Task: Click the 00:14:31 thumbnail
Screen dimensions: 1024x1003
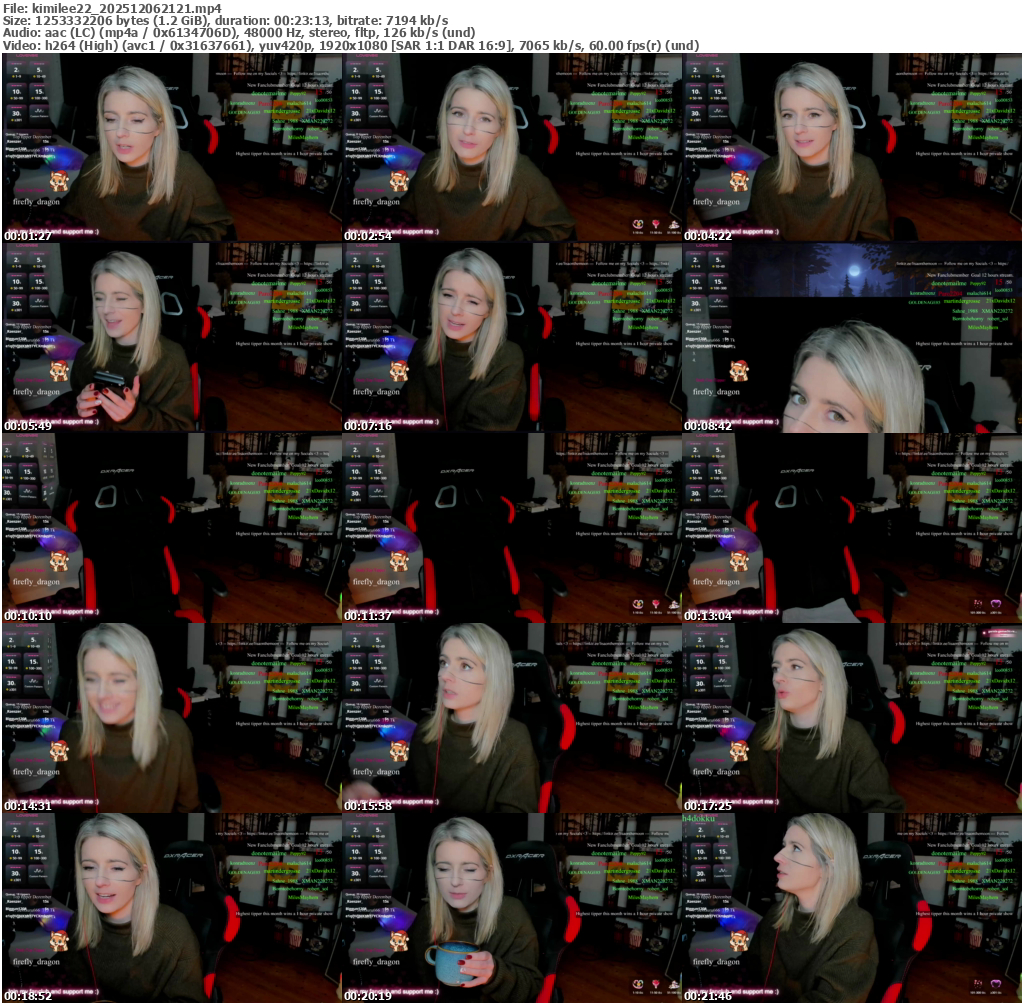Action: coord(171,717)
